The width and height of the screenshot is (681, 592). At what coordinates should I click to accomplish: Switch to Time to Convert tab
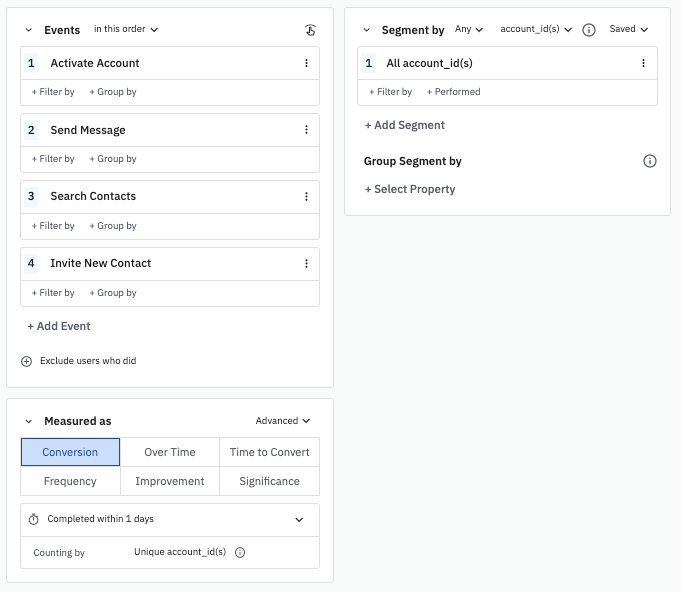269,452
